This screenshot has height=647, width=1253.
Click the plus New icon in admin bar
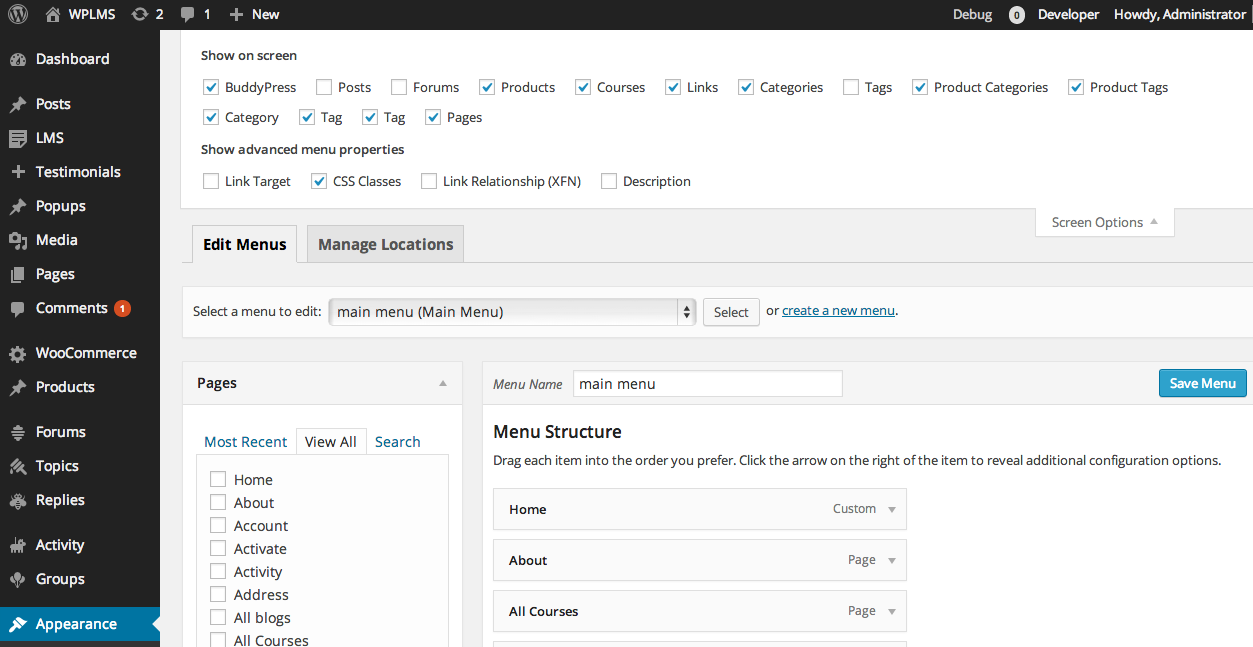coord(236,14)
